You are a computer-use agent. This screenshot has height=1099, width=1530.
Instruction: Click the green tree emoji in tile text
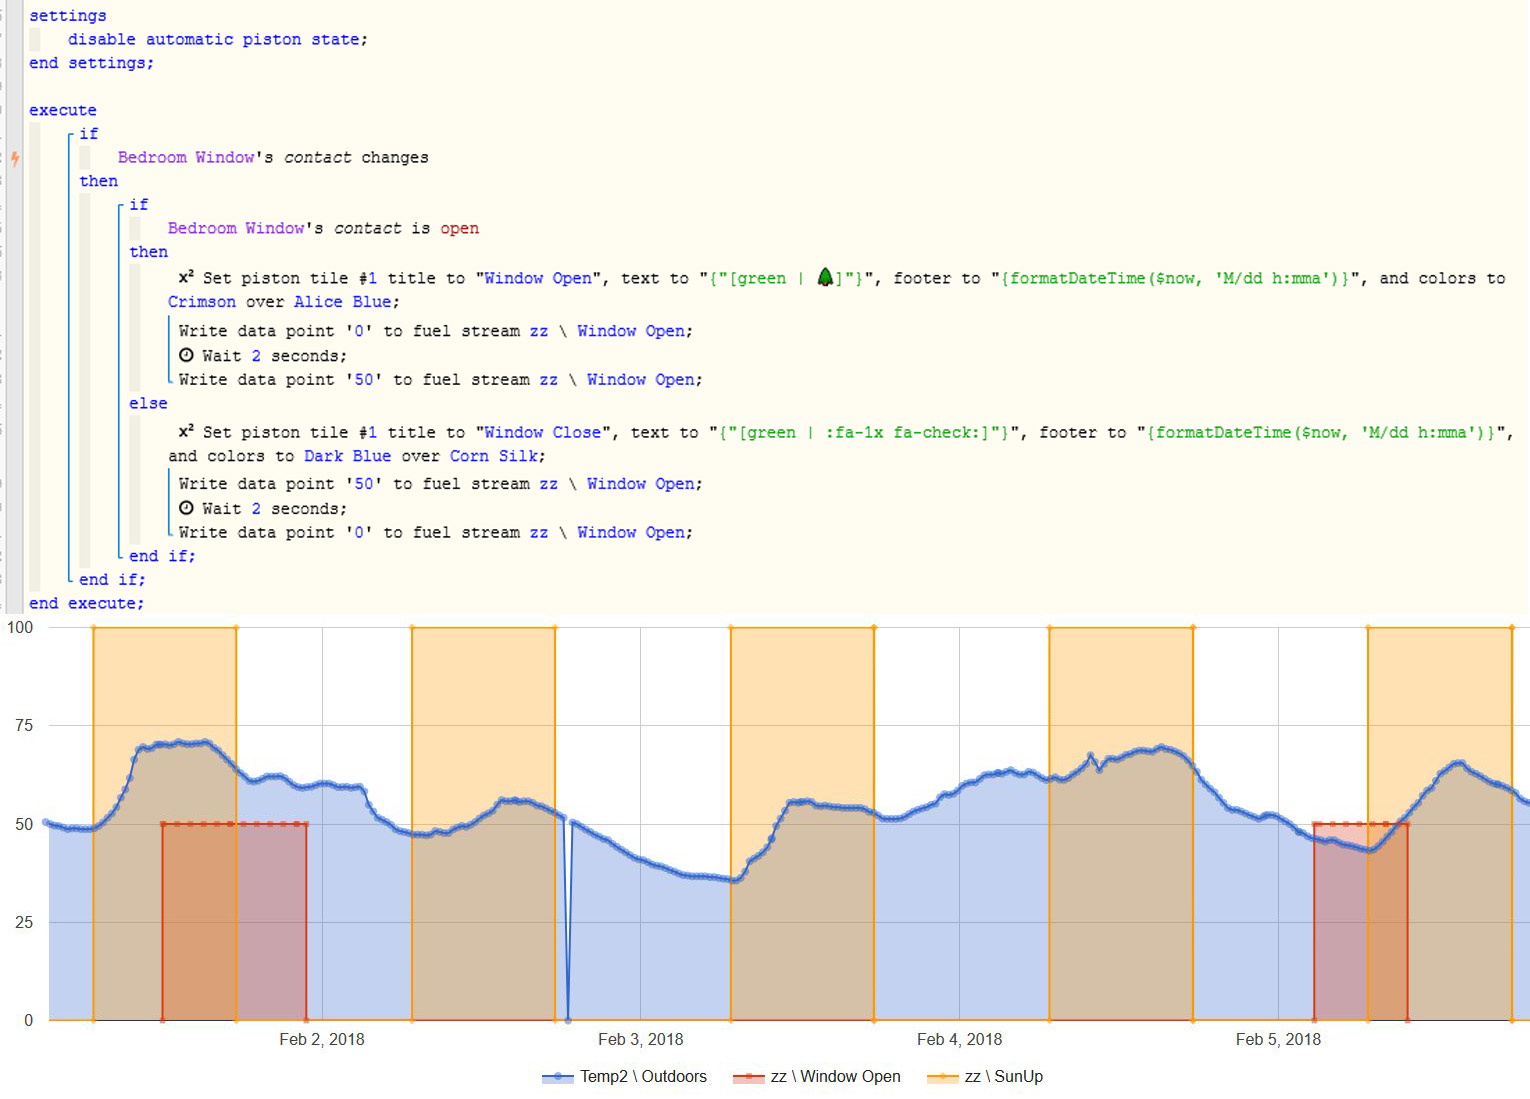point(825,277)
